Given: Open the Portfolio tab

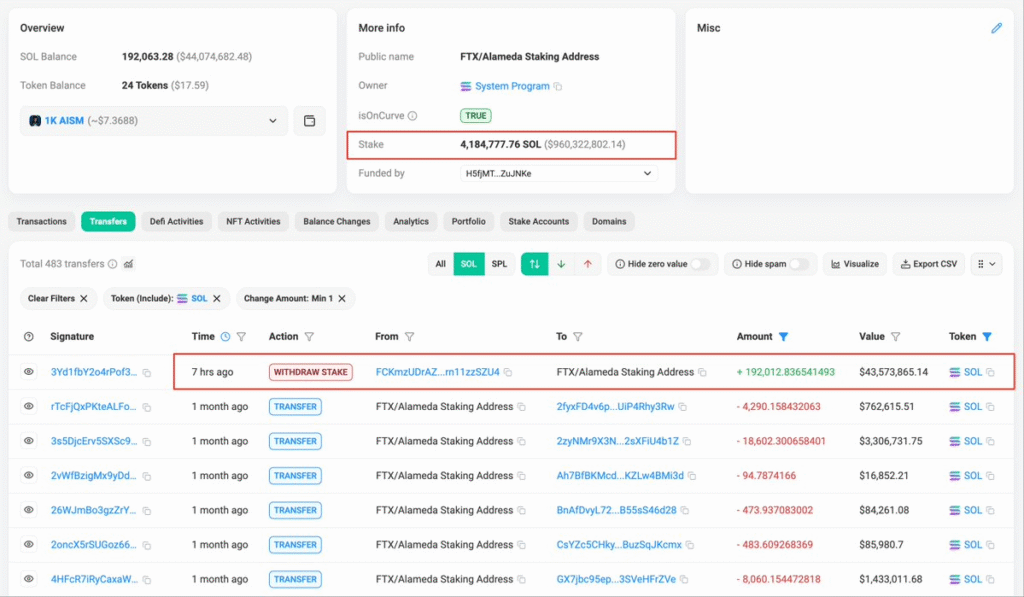Looking at the screenshot, I should [469, 221].
